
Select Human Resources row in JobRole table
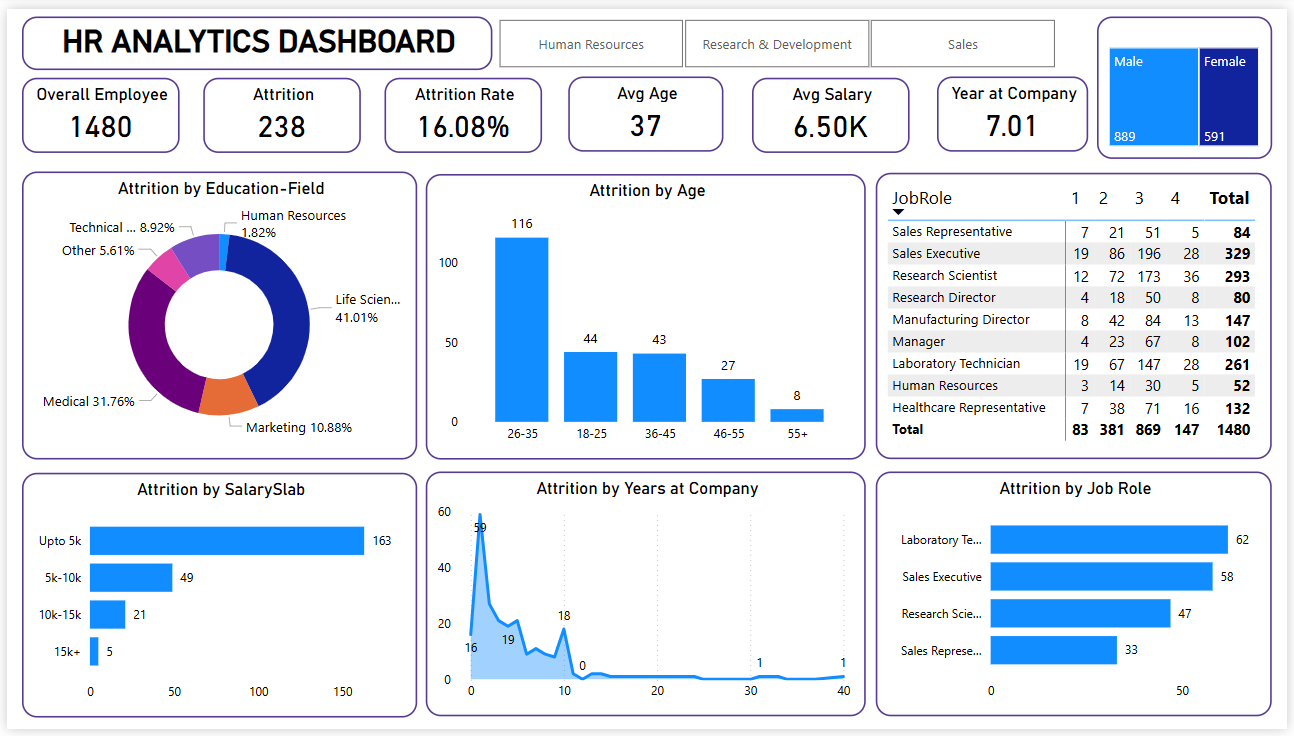(1071, 386)
